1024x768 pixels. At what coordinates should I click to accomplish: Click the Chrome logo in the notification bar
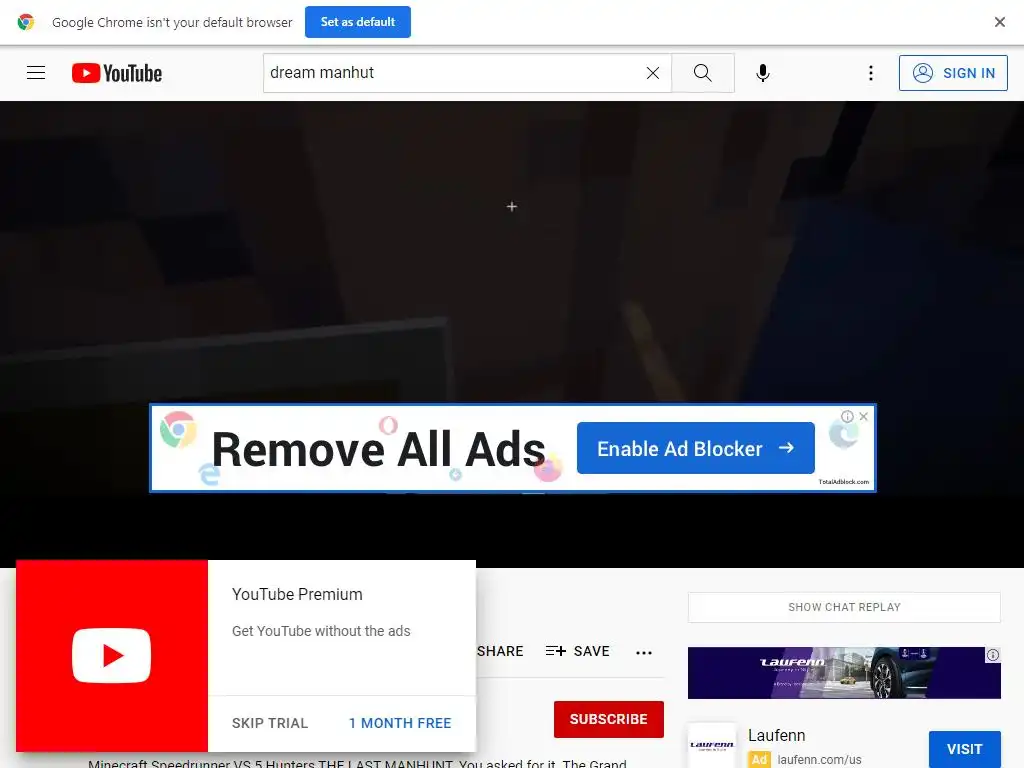coord(25,22)
